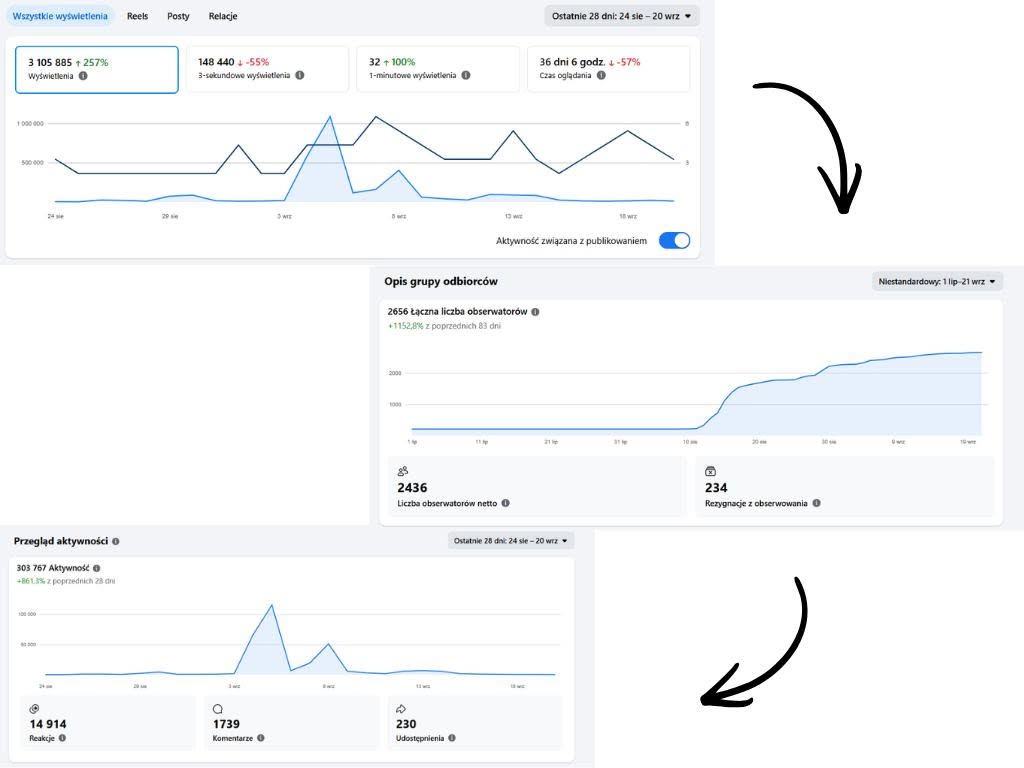This screenshot has height=768, width=1024.
Task: Show info for 3-sekundowe wyświetlenia
Action: point(300,75)
